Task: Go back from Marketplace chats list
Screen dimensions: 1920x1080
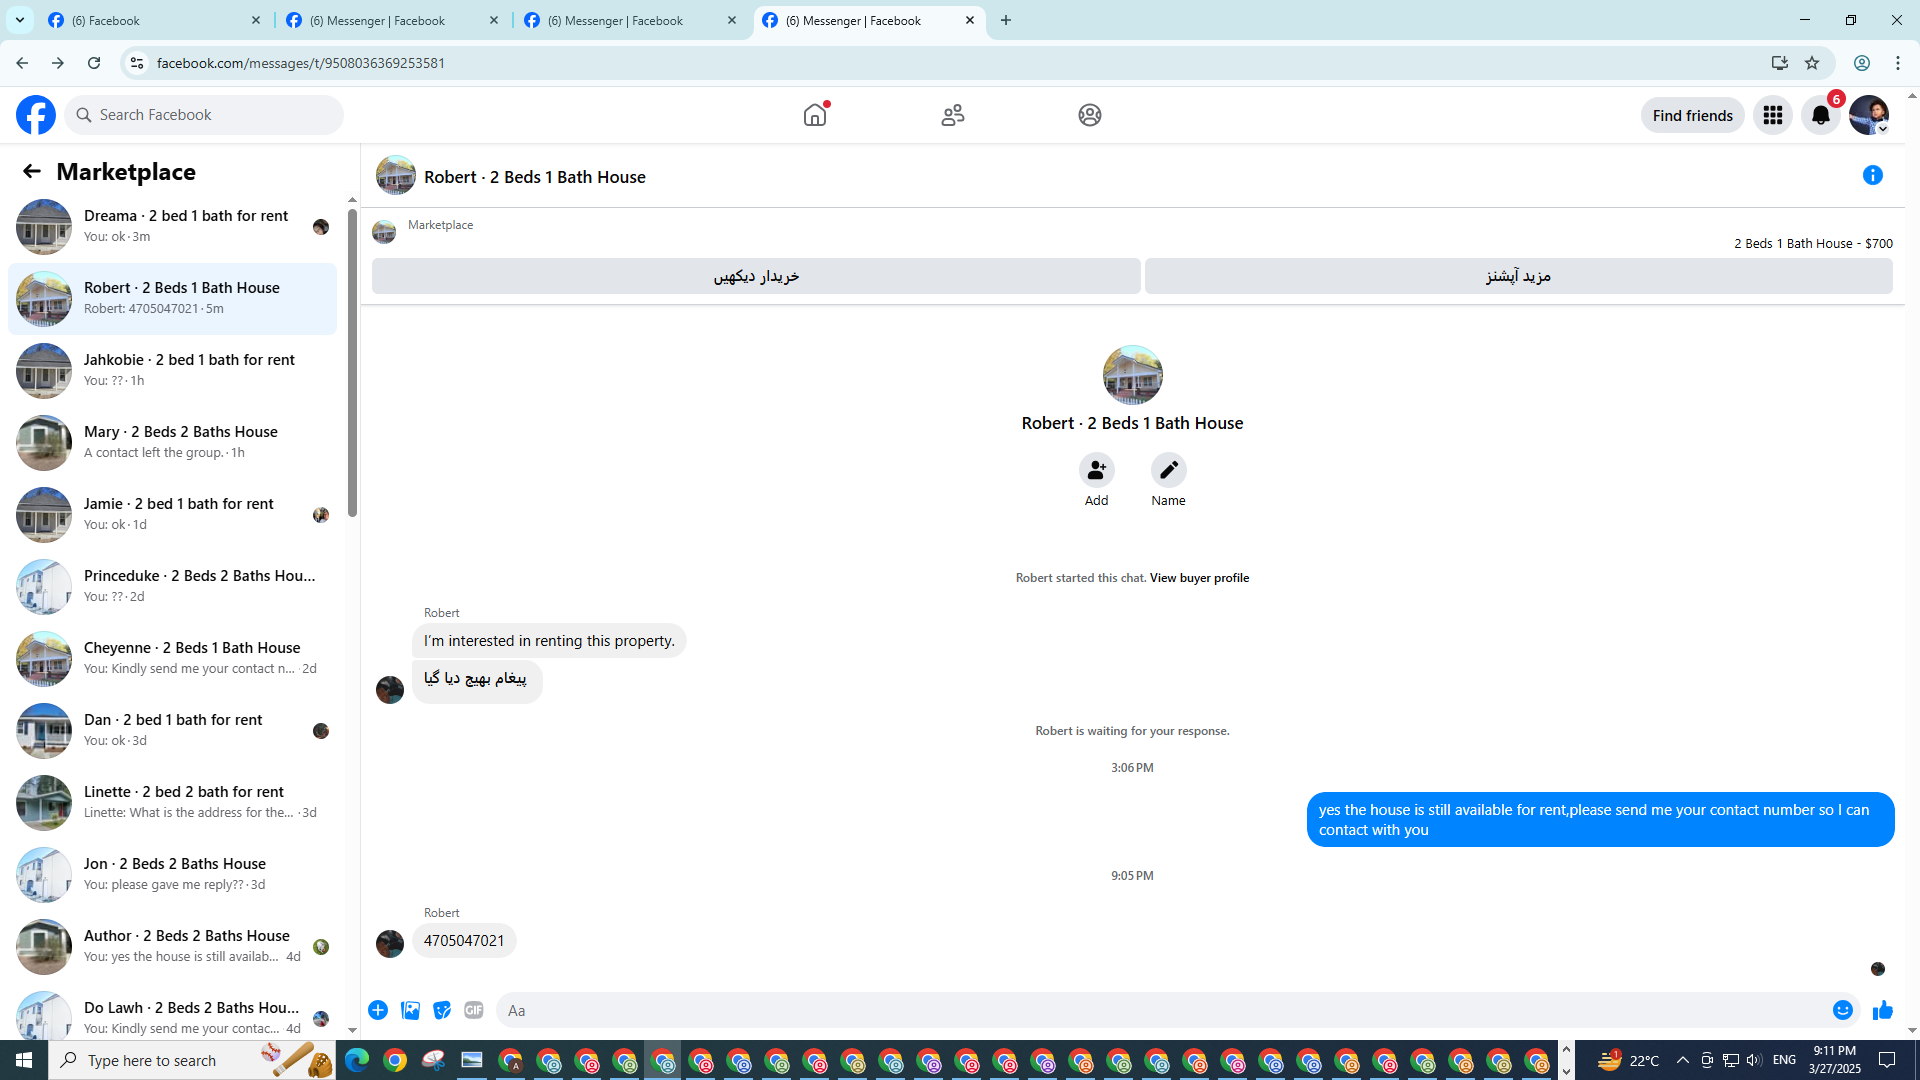Action: [x=31, y=172]
